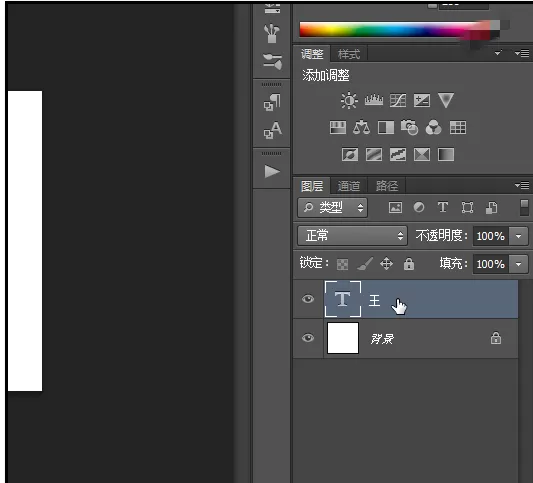
Task: Toggle lock transparent pixels
Action: coord(342,264)
